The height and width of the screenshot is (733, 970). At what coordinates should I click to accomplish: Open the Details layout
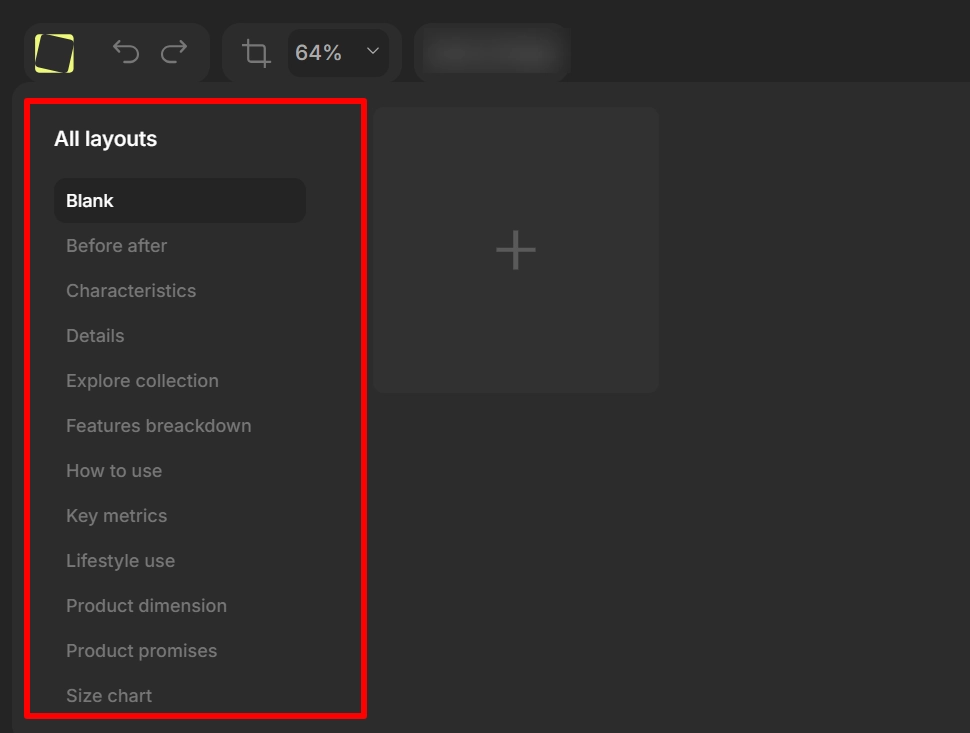(x=95, y=335)
